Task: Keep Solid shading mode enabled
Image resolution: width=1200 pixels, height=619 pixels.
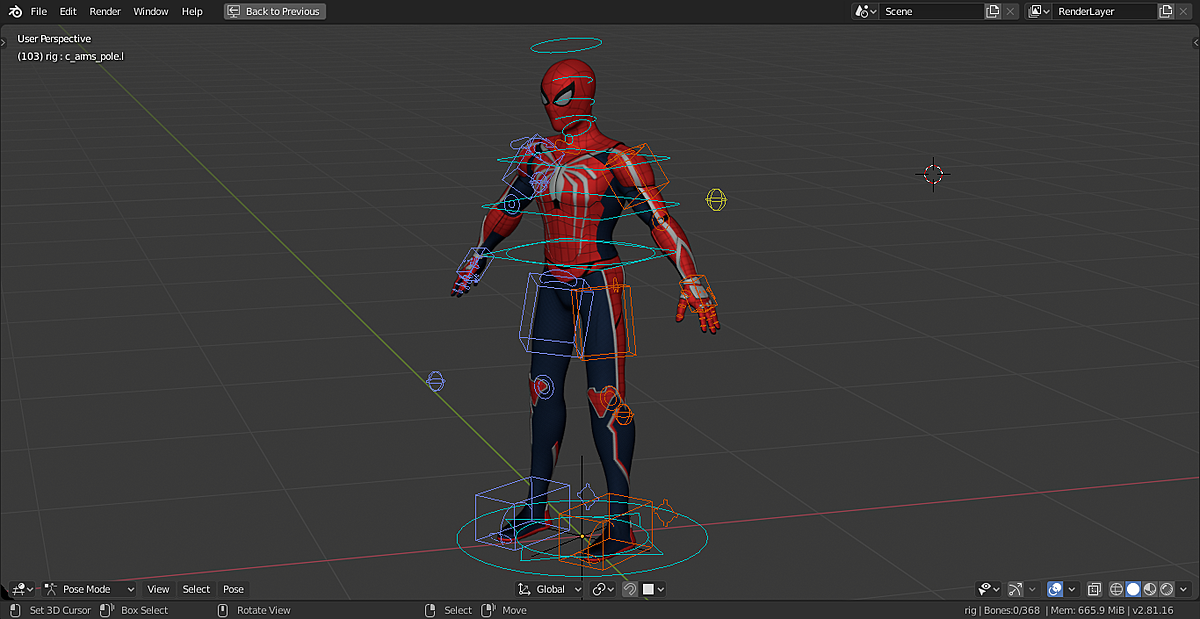Action: coord(1132,589)
